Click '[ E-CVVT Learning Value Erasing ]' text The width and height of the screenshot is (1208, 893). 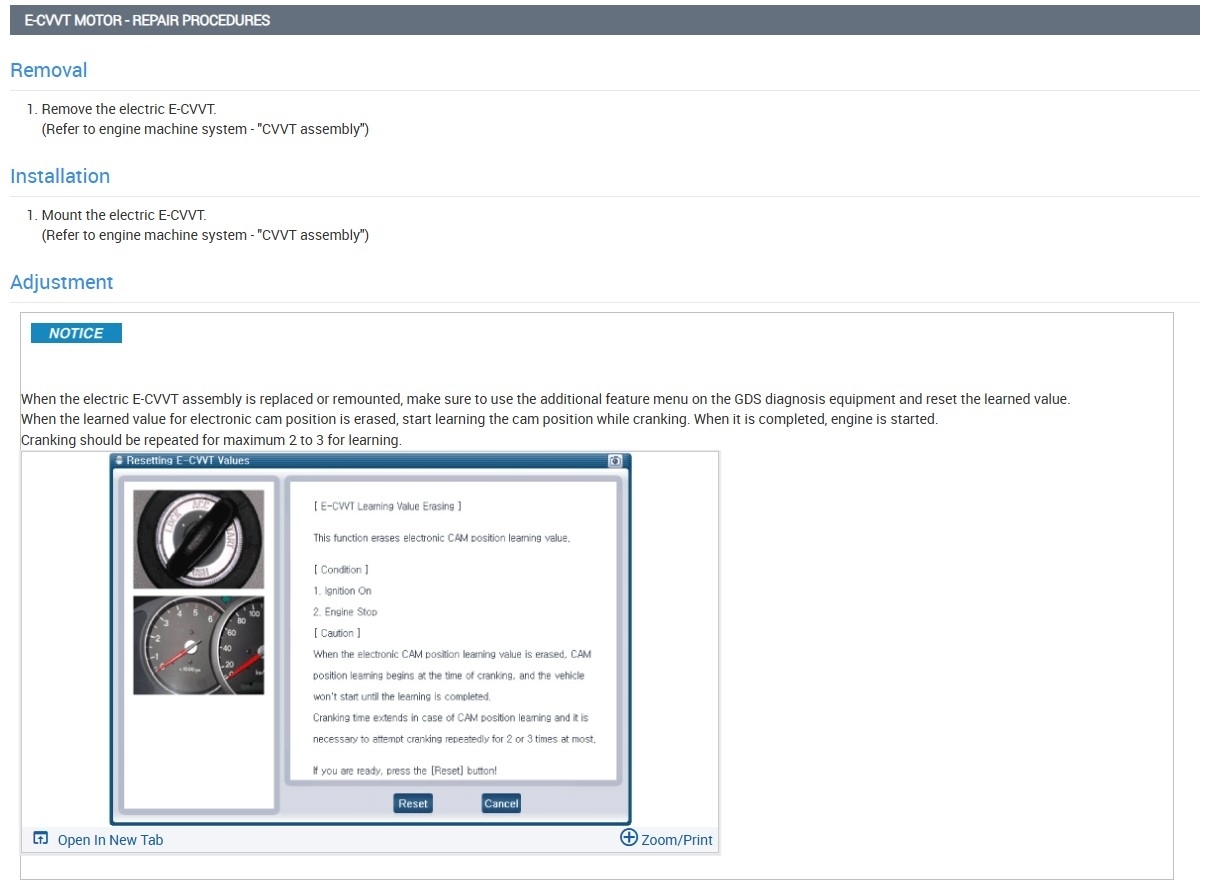coord(387,506)
